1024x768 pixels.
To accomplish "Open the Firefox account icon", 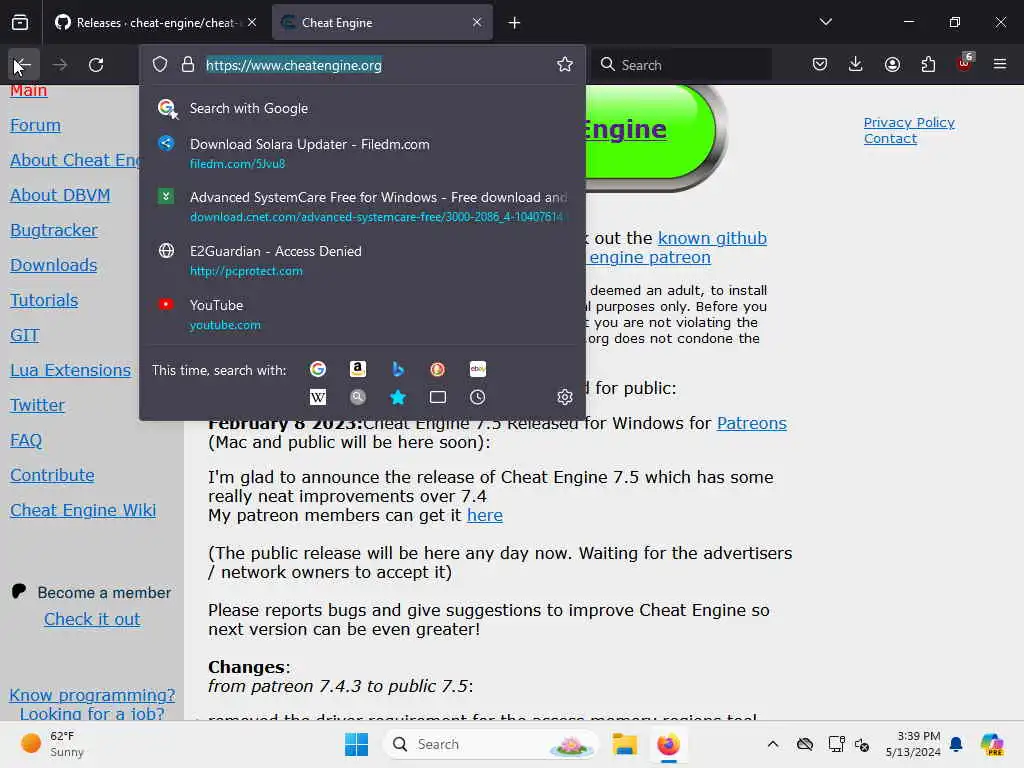I will [x=892, y=65].
